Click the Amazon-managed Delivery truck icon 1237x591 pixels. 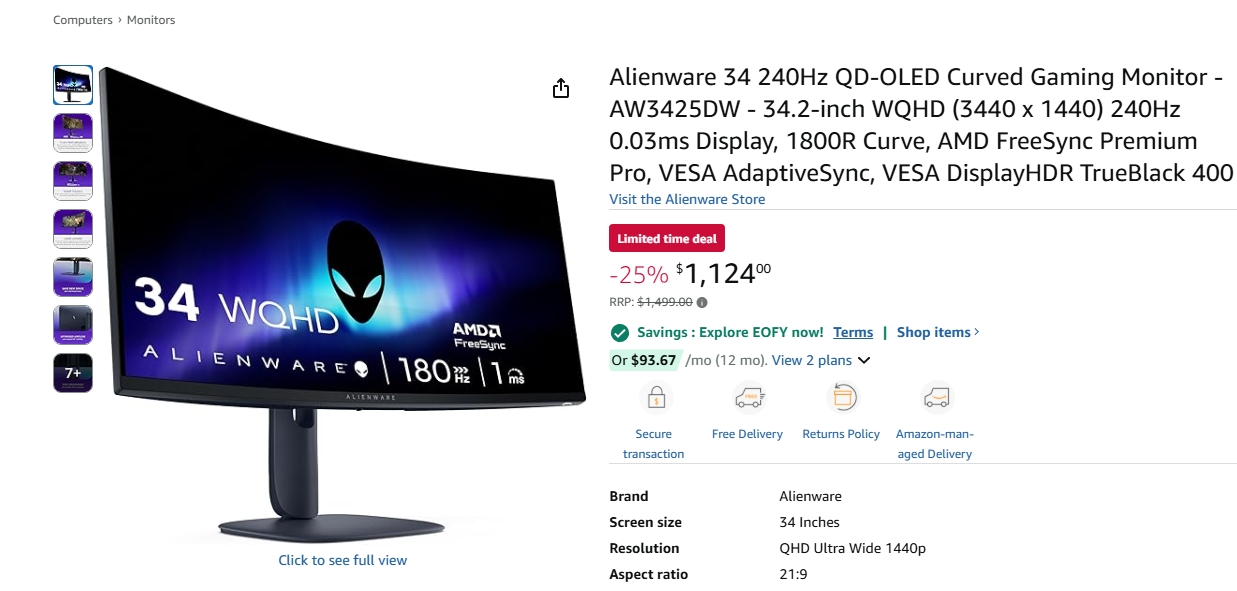point(936,398)
